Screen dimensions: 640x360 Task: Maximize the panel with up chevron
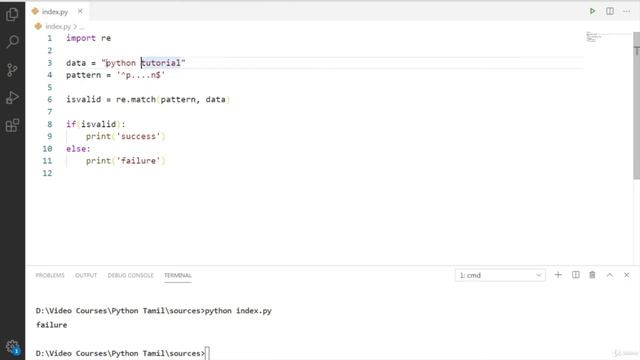609,275
